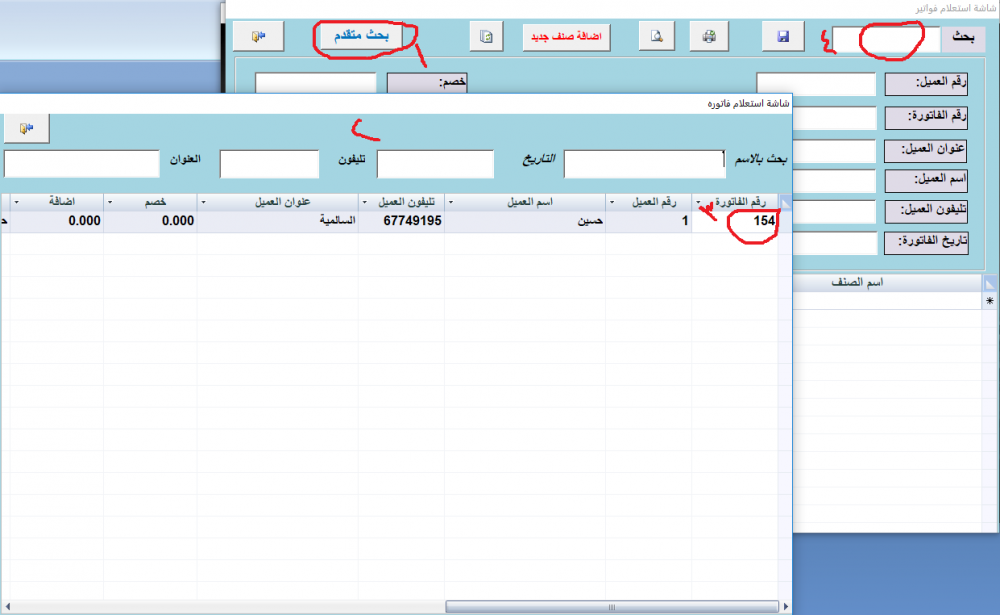Click the printer icon in the toolbar

(x=709, y=37)
